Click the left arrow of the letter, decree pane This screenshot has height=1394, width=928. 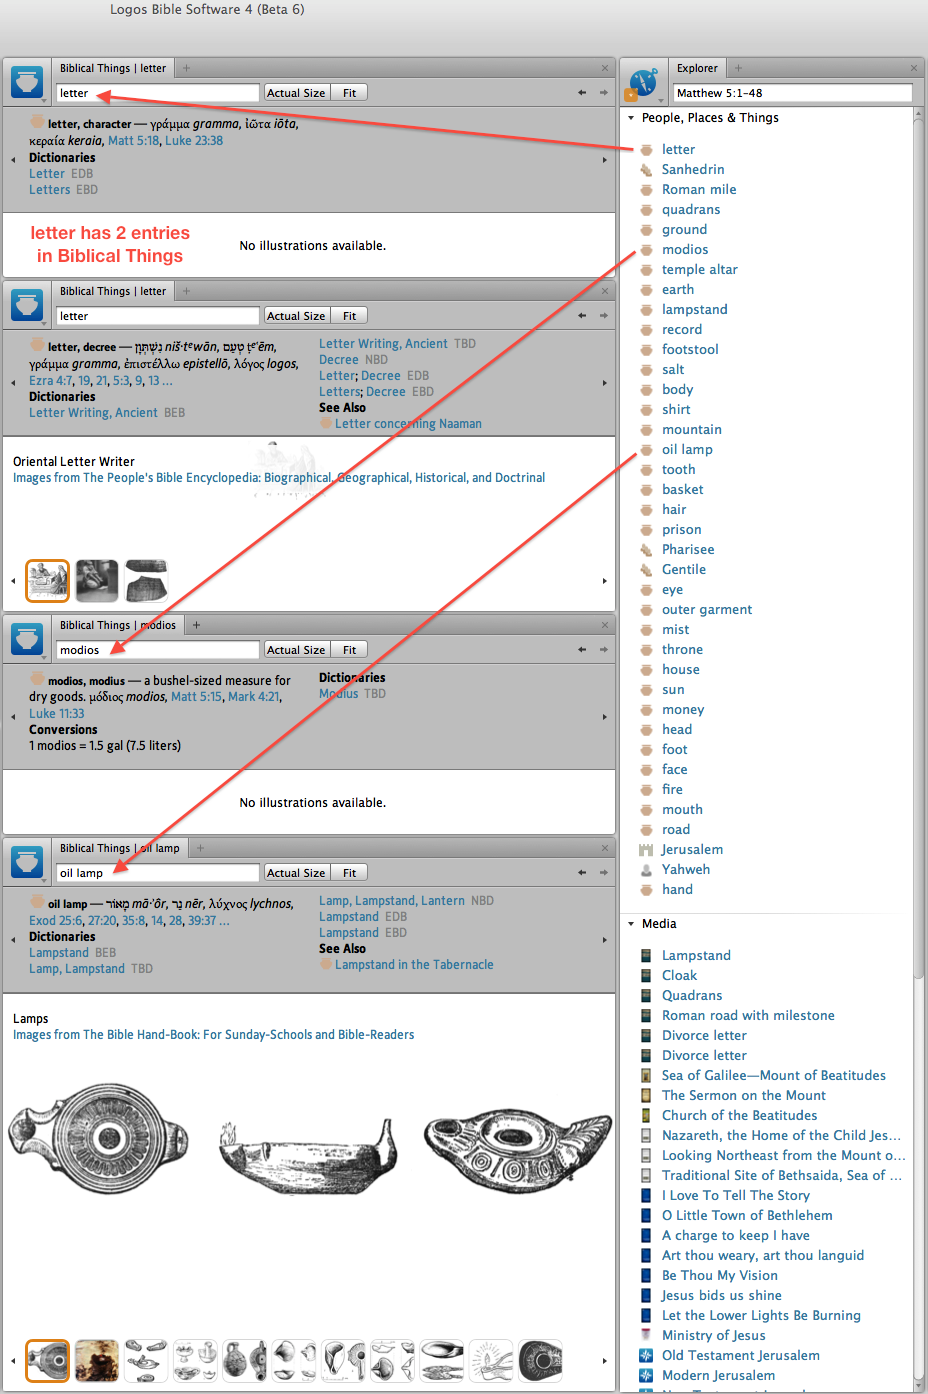pyautogui.click(x=13, y=383)
